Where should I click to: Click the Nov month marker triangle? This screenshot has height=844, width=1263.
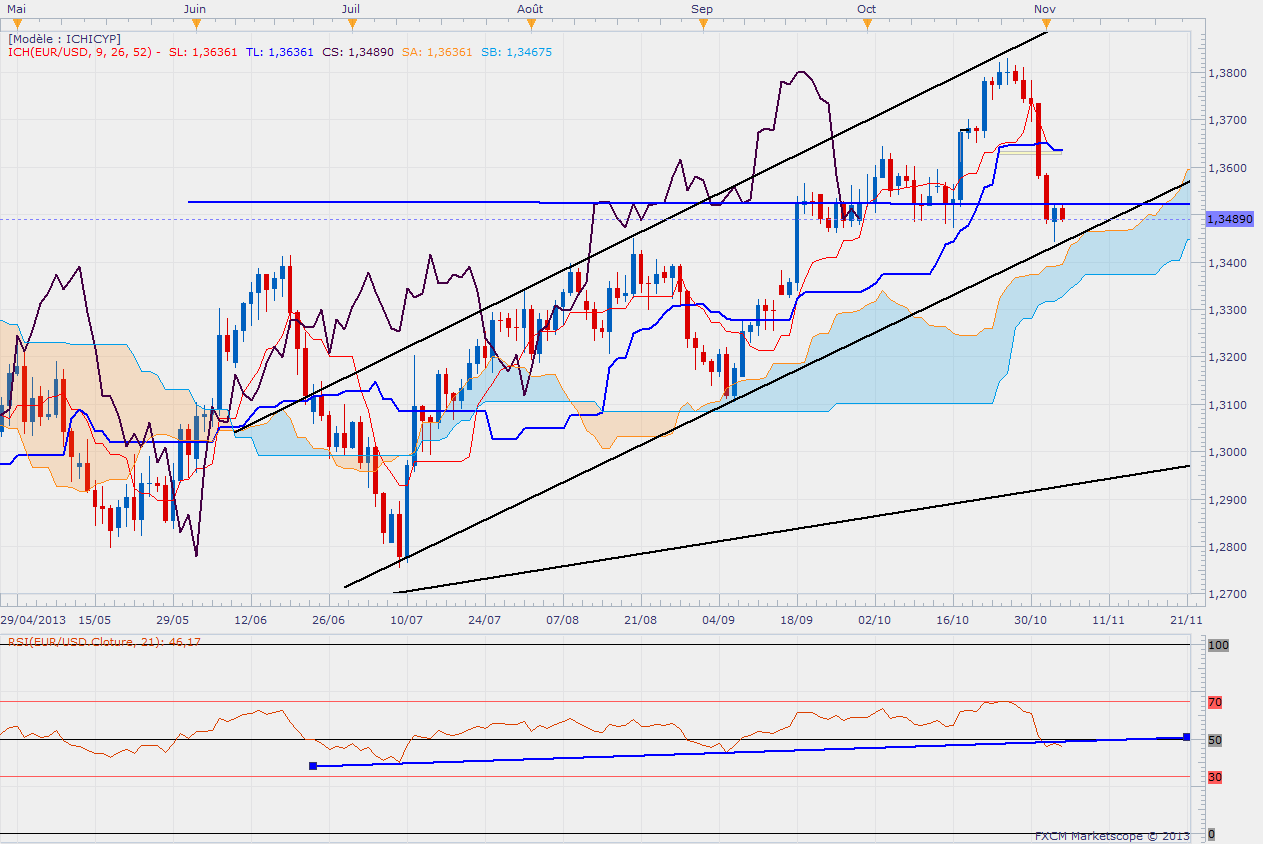click(x=1046, y=21)
